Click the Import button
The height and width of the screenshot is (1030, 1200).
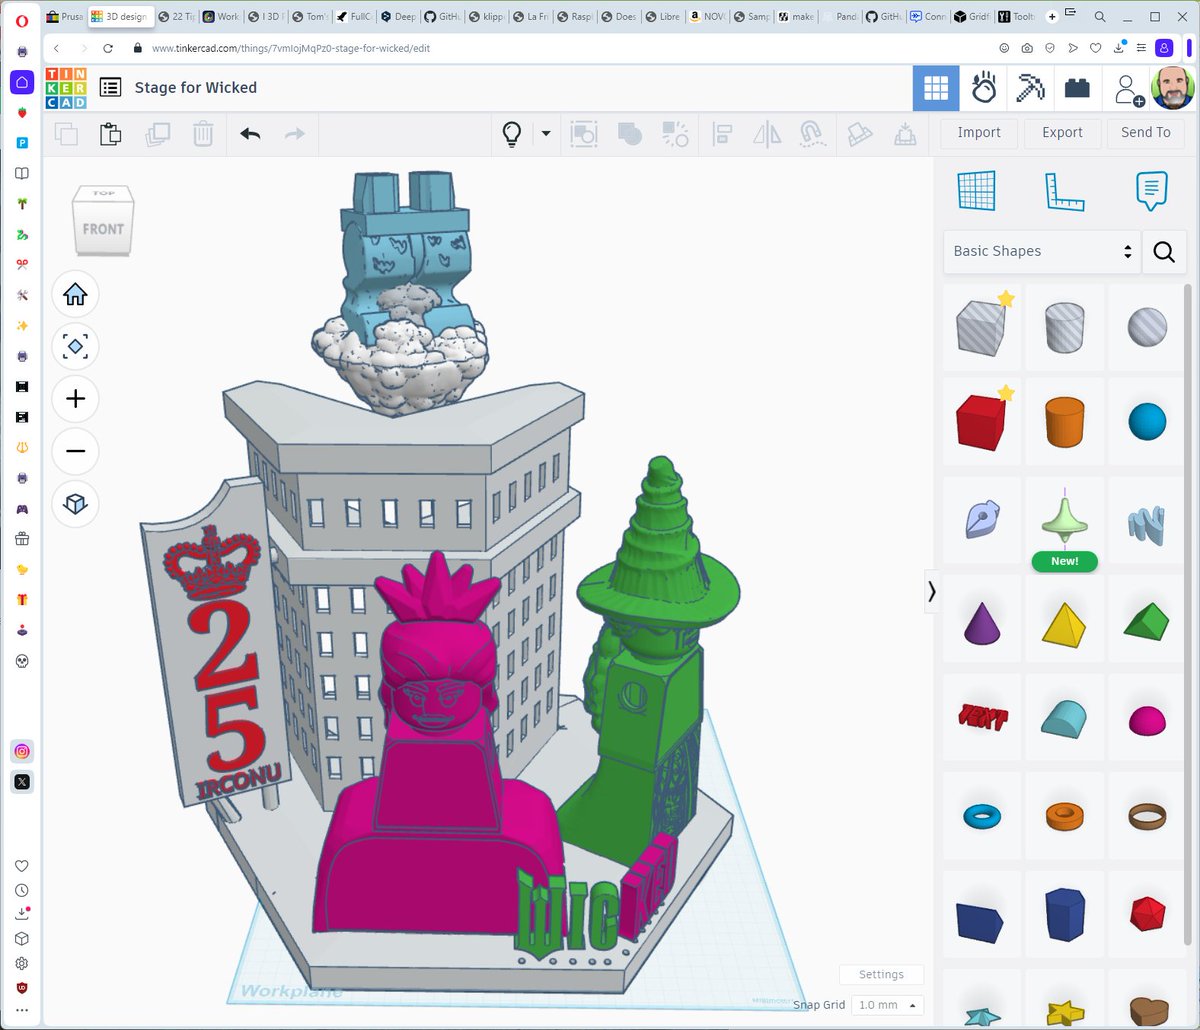click(x=977, y=132)
